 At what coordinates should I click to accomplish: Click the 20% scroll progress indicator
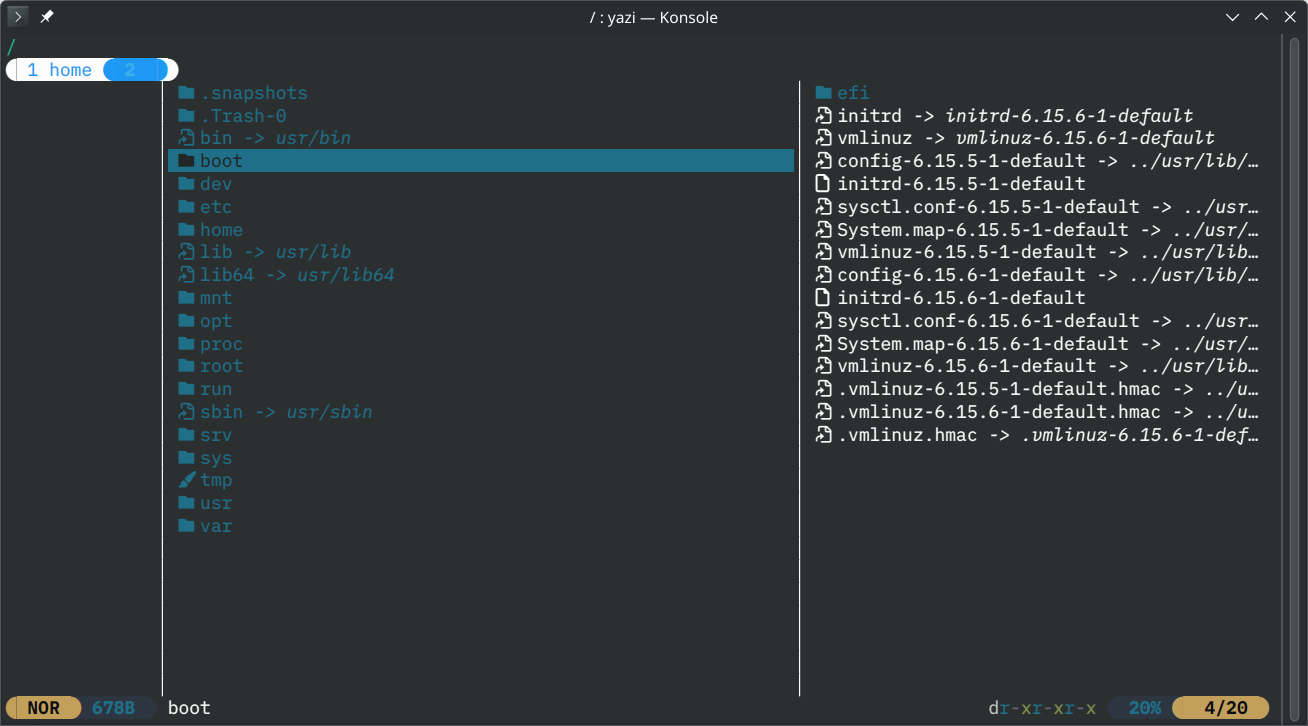click(1145, 708)
